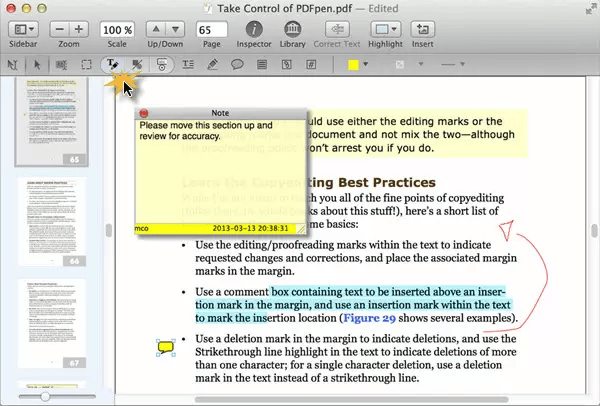Activate the third segmented markup tool

tap(162, 65)
